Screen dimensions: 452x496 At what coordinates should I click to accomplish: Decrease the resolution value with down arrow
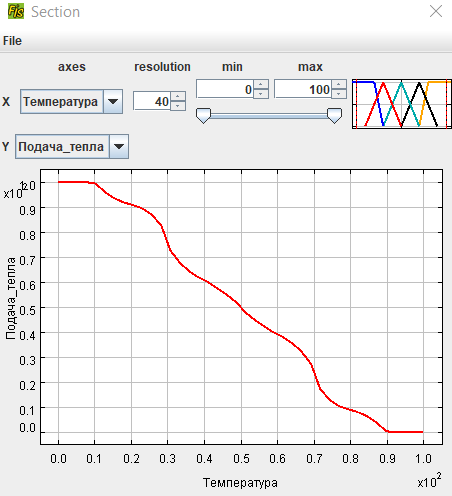click(178, 106)
